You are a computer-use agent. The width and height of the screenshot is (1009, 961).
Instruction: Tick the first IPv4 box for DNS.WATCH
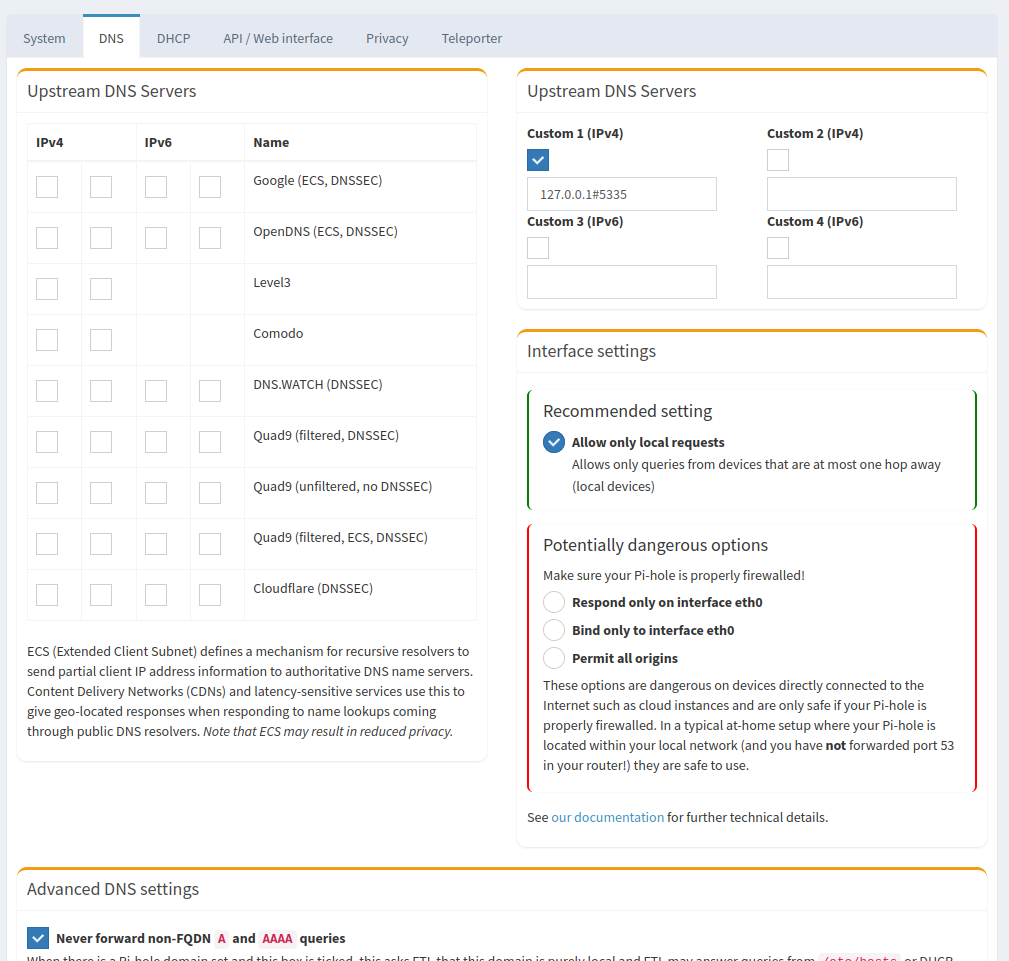tap(47, 391)
